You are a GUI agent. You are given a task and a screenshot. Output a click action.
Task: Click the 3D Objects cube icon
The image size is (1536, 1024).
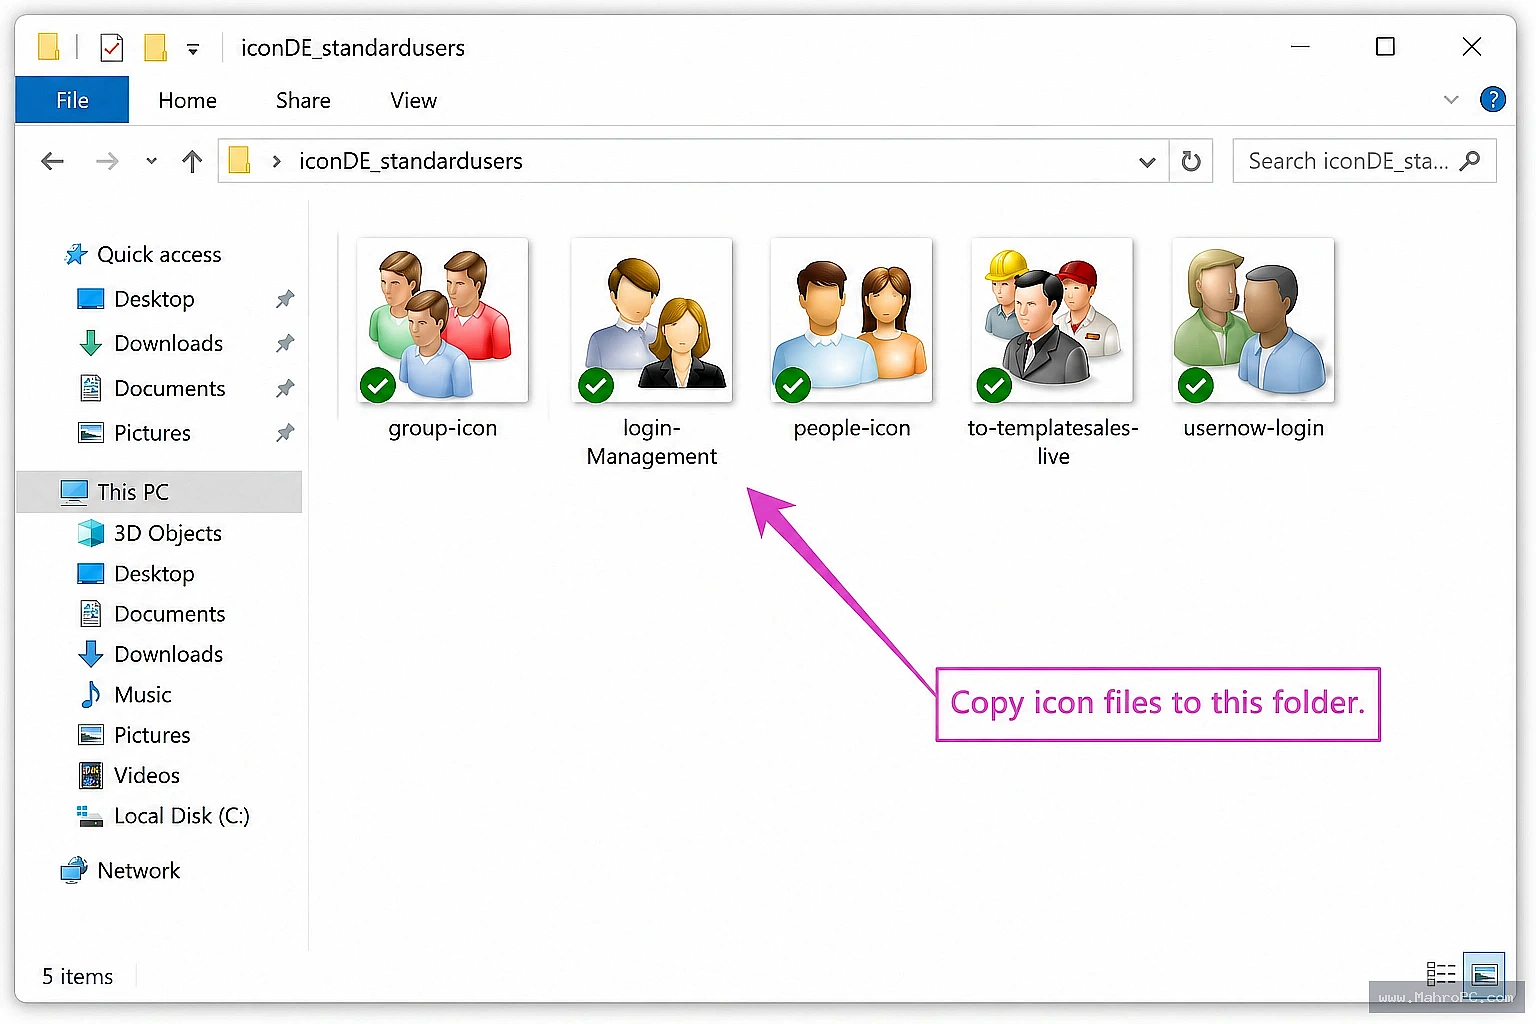(91, 533)
